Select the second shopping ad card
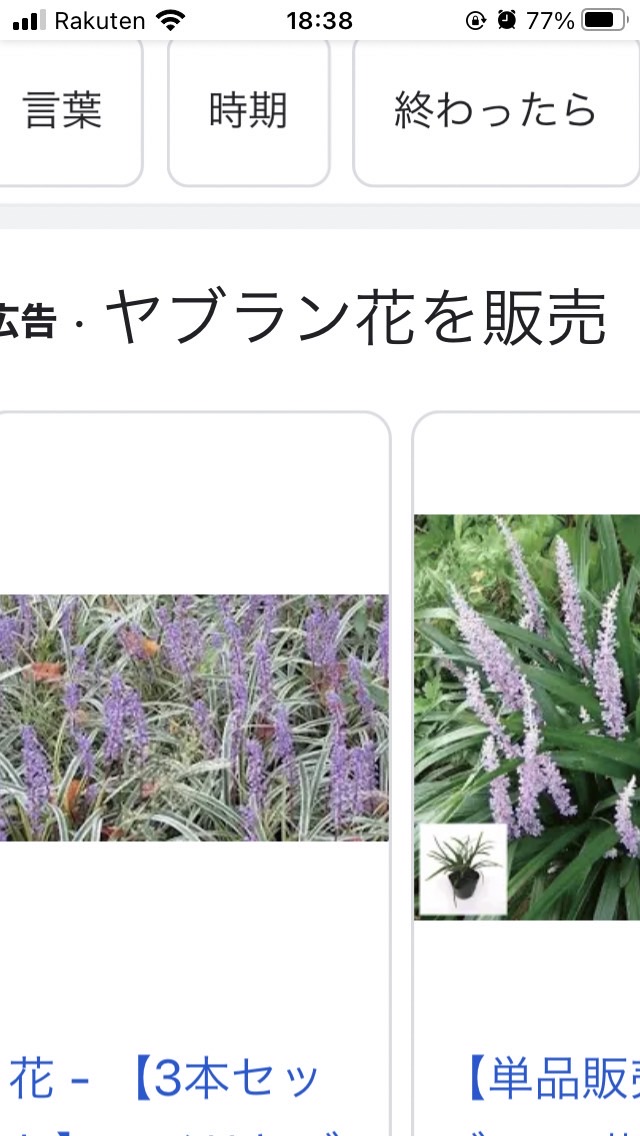 (526, 774)
